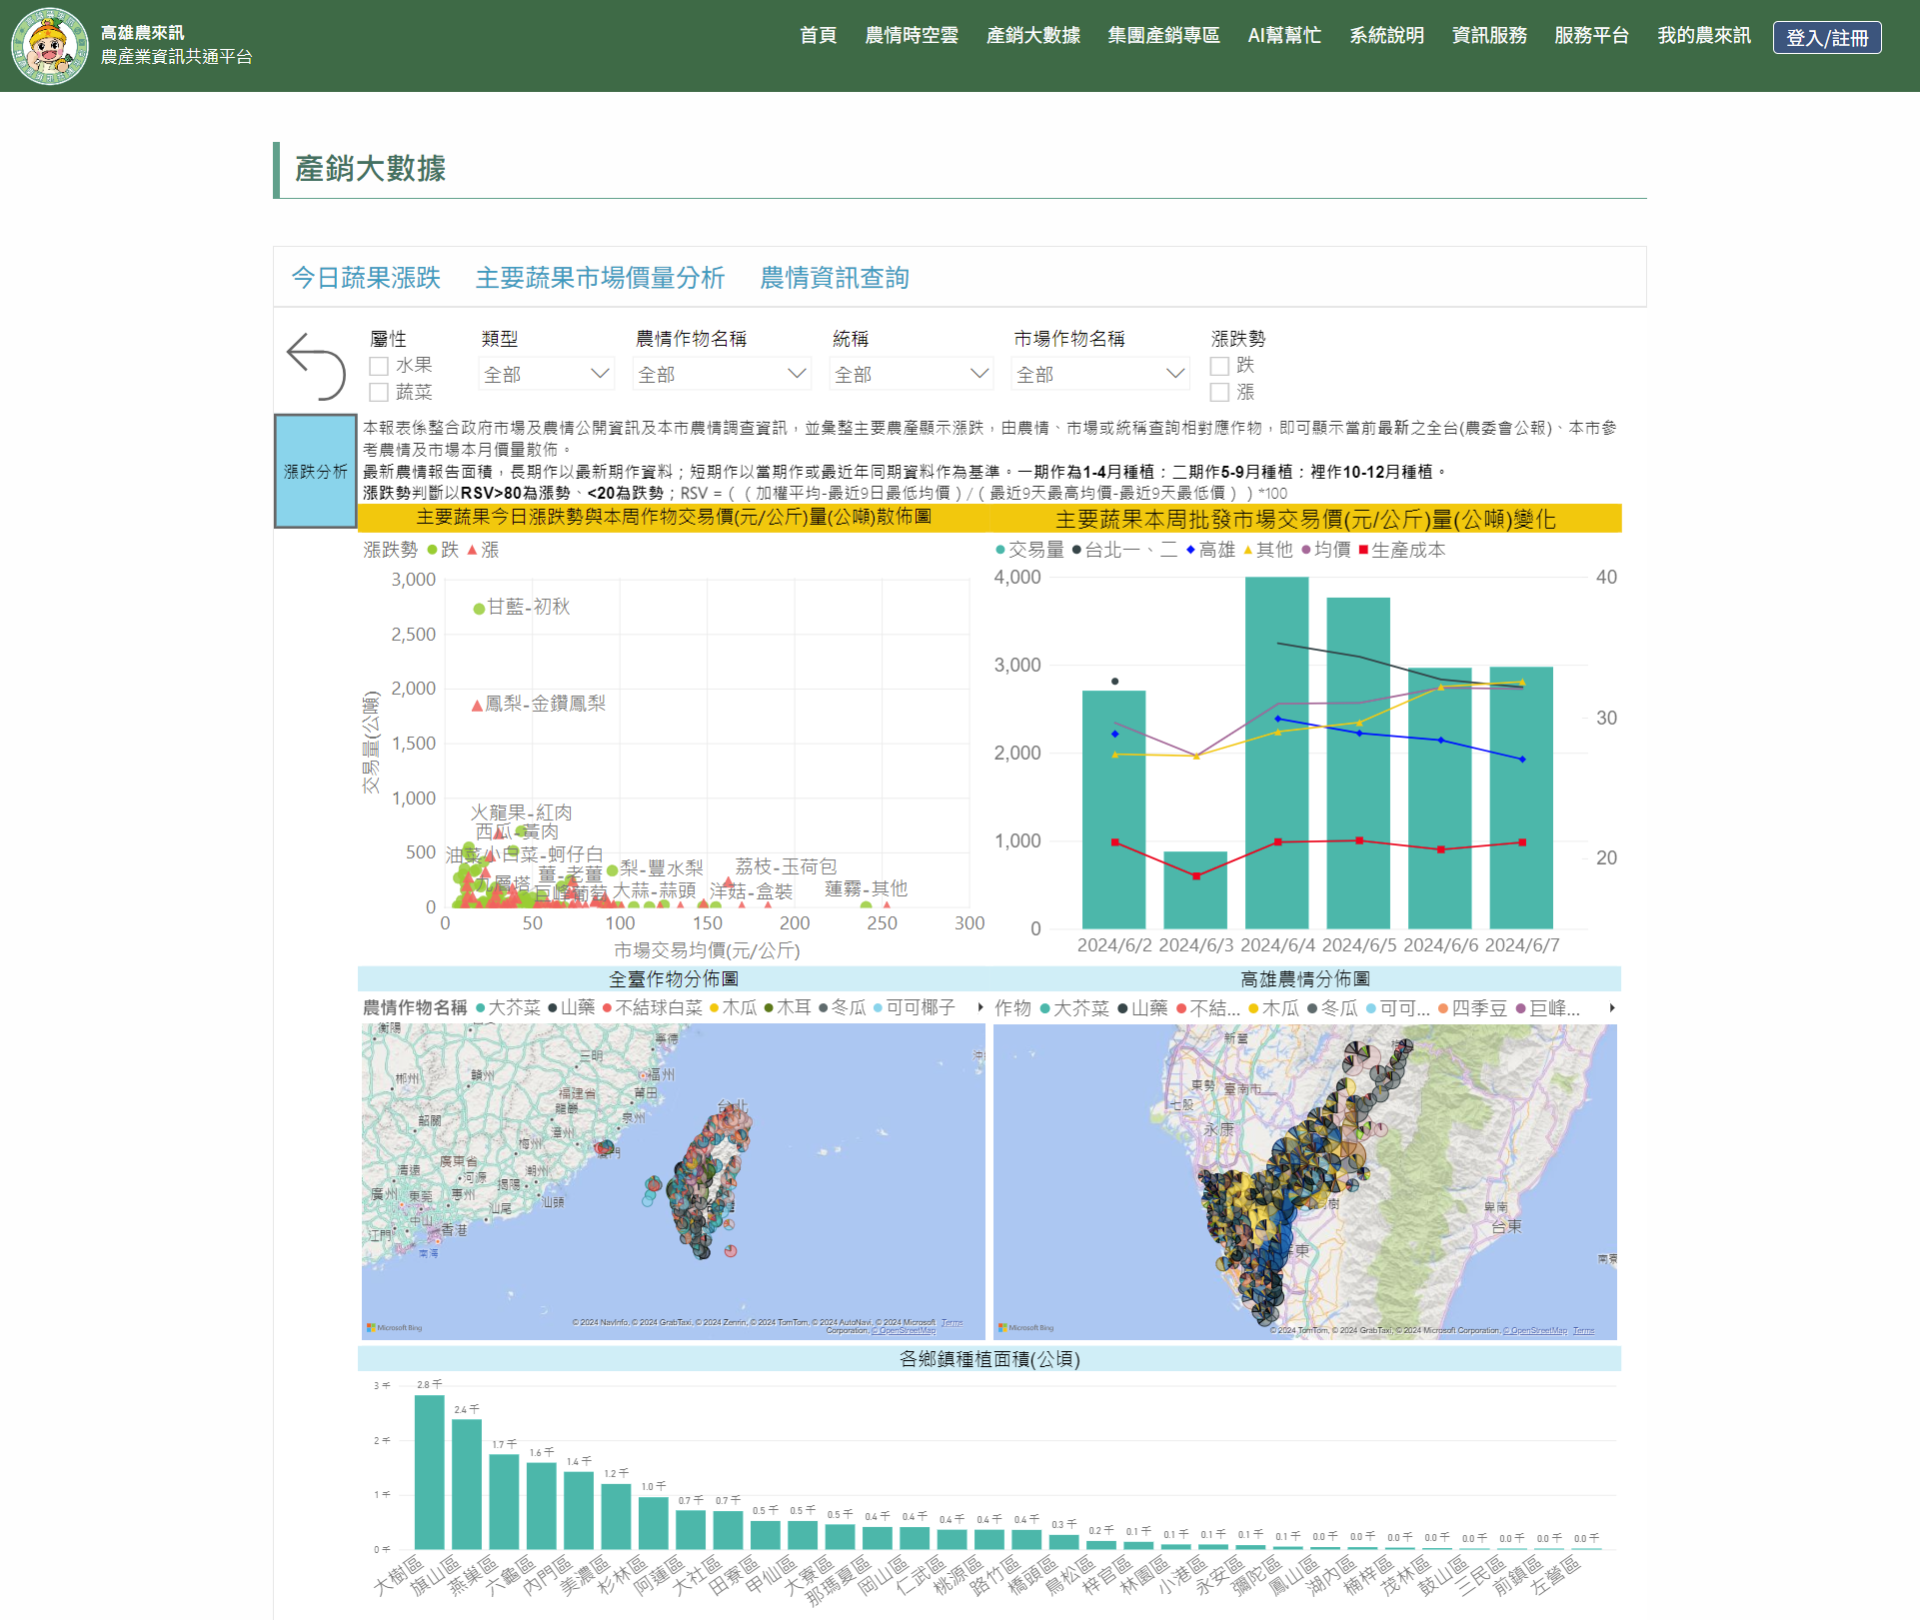1920x1620 pixels.
Task: Open the 類型 dropdown
Action: (546, 374)
